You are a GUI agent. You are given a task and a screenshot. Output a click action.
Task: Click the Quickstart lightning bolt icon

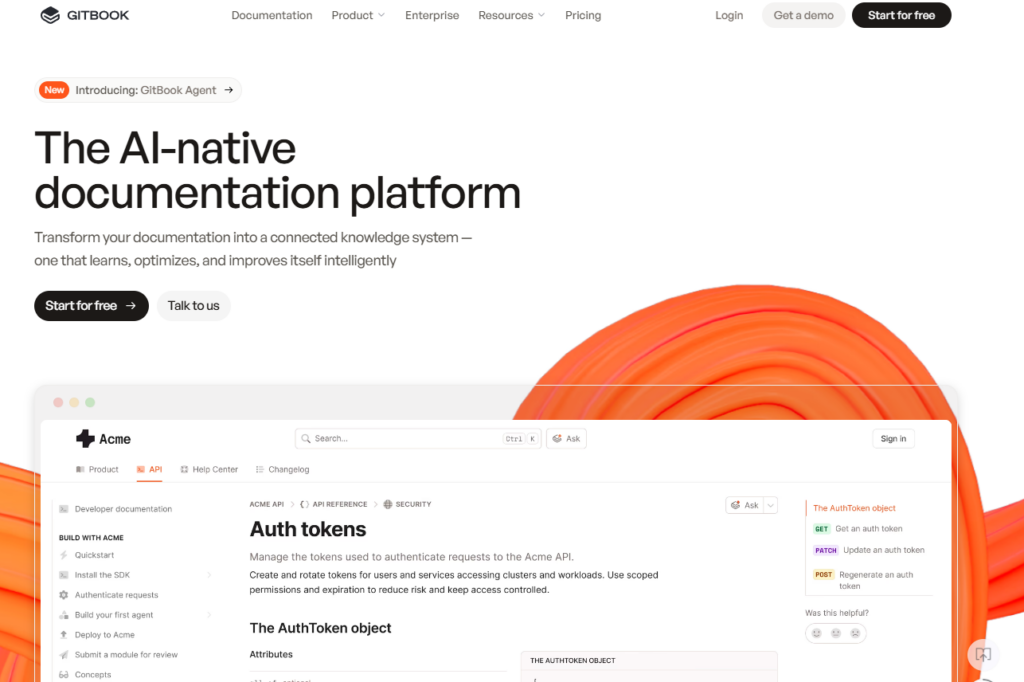click(x=64, y=555)
